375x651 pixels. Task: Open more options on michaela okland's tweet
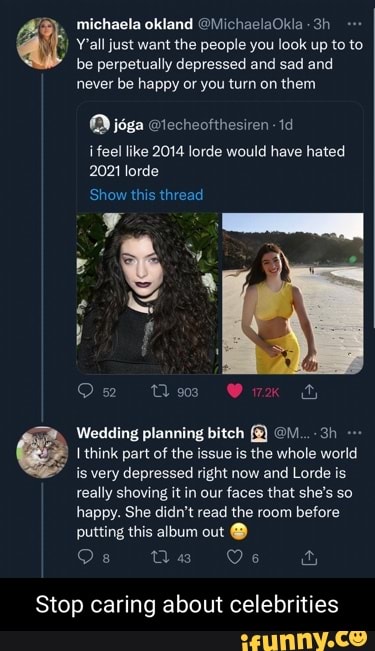354,24
